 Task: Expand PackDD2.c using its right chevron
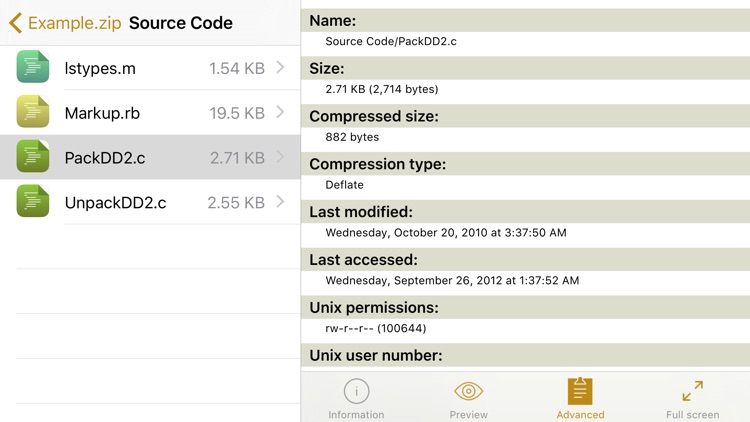(281, 157)
